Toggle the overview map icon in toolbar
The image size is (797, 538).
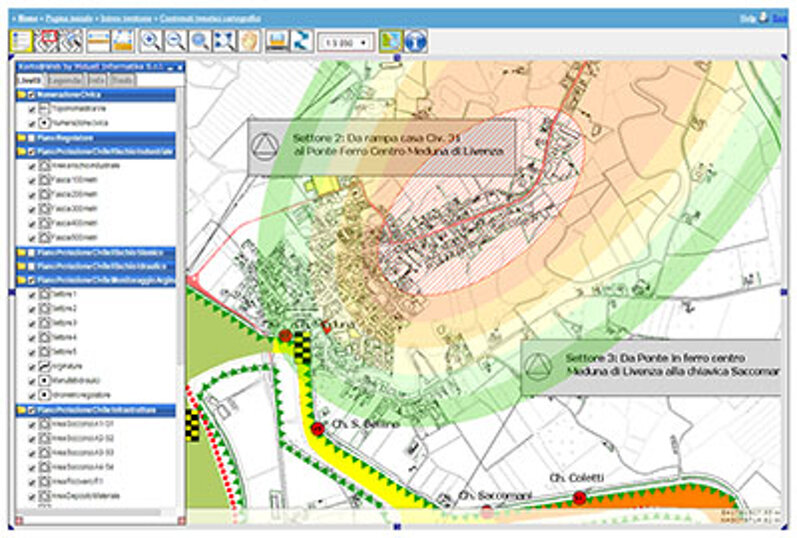[x=391, y=41]
